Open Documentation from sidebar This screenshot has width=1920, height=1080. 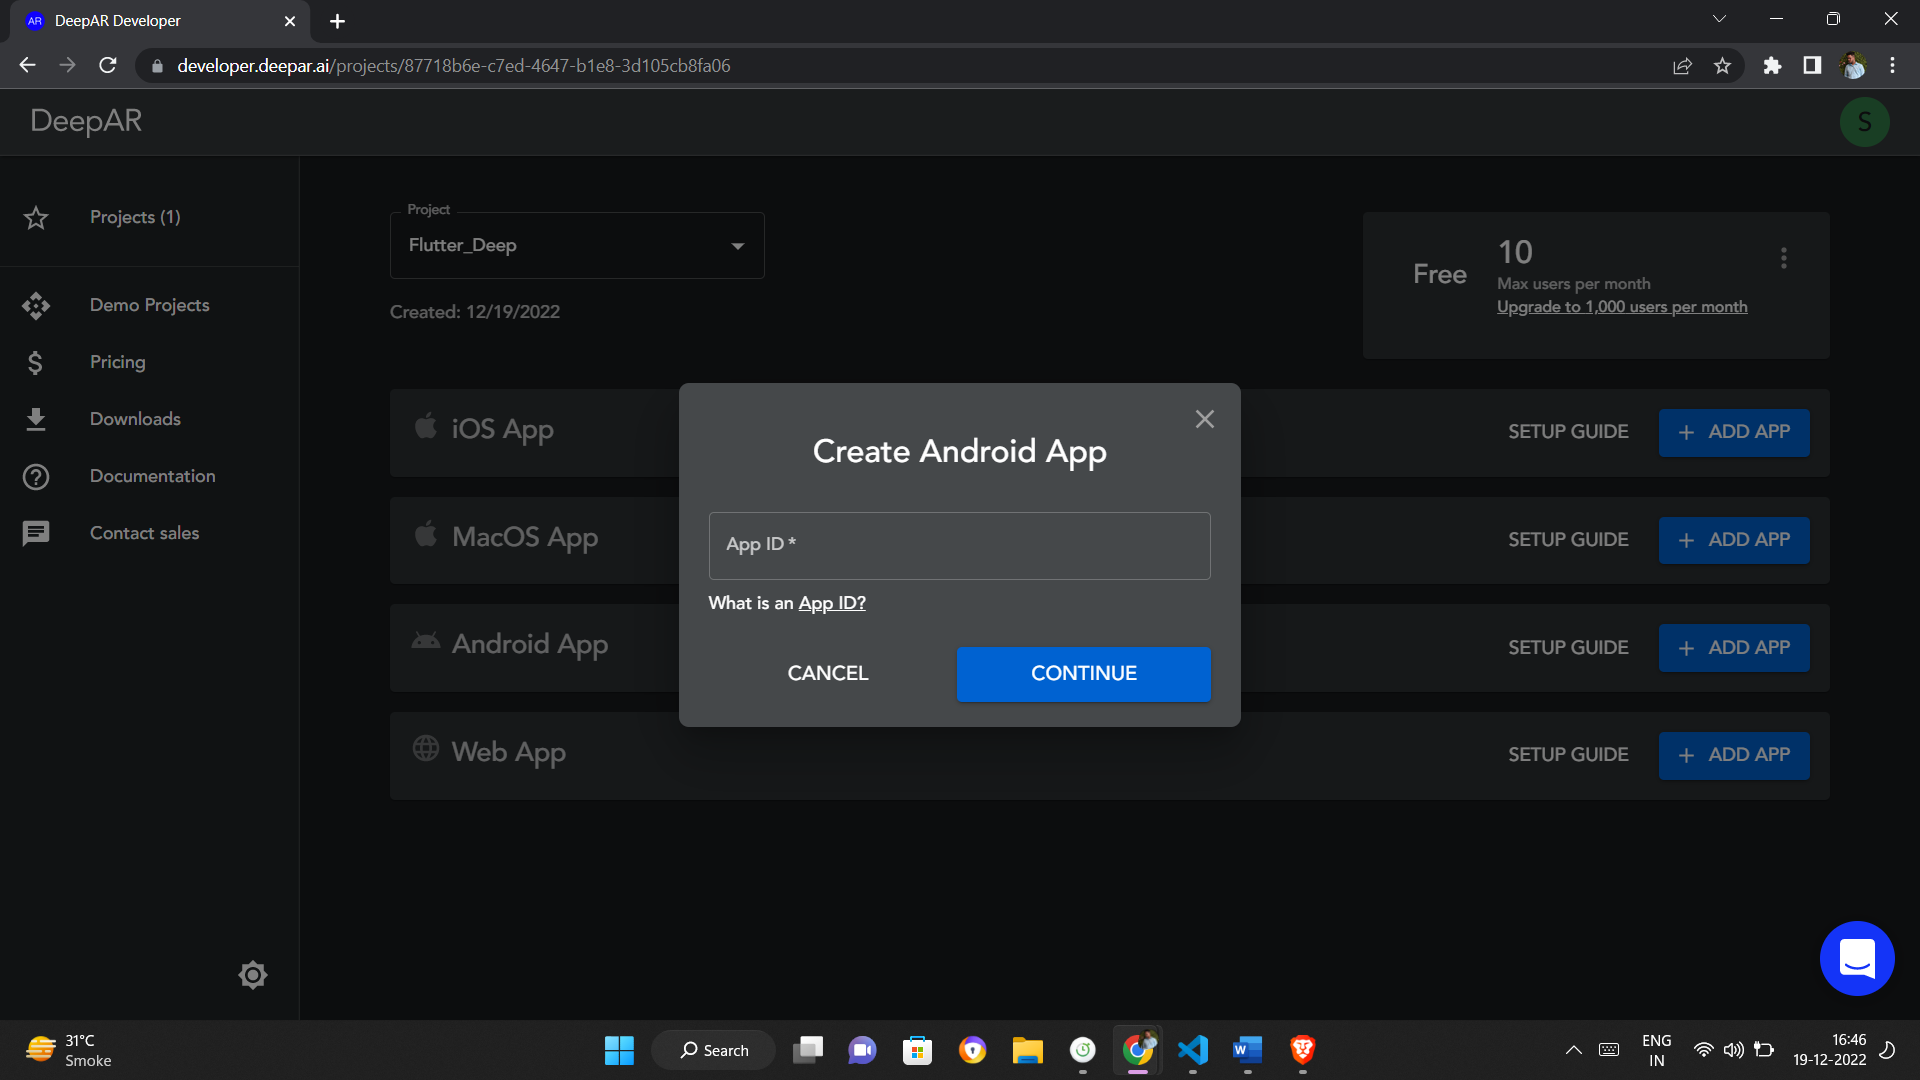152,476
